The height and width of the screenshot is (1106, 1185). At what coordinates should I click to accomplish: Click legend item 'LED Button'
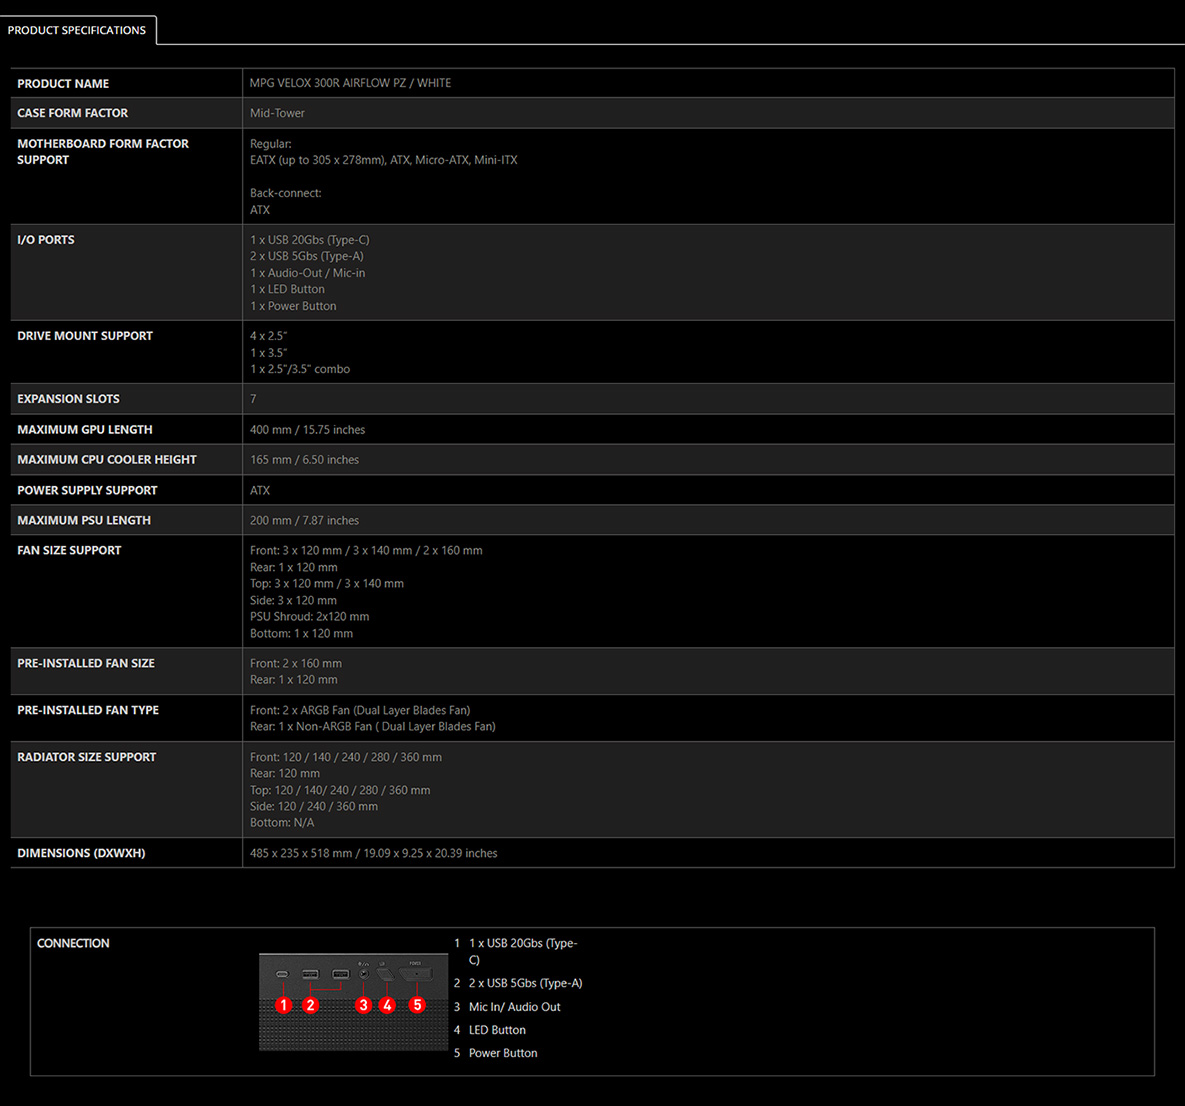click(x=497, y=1030)
